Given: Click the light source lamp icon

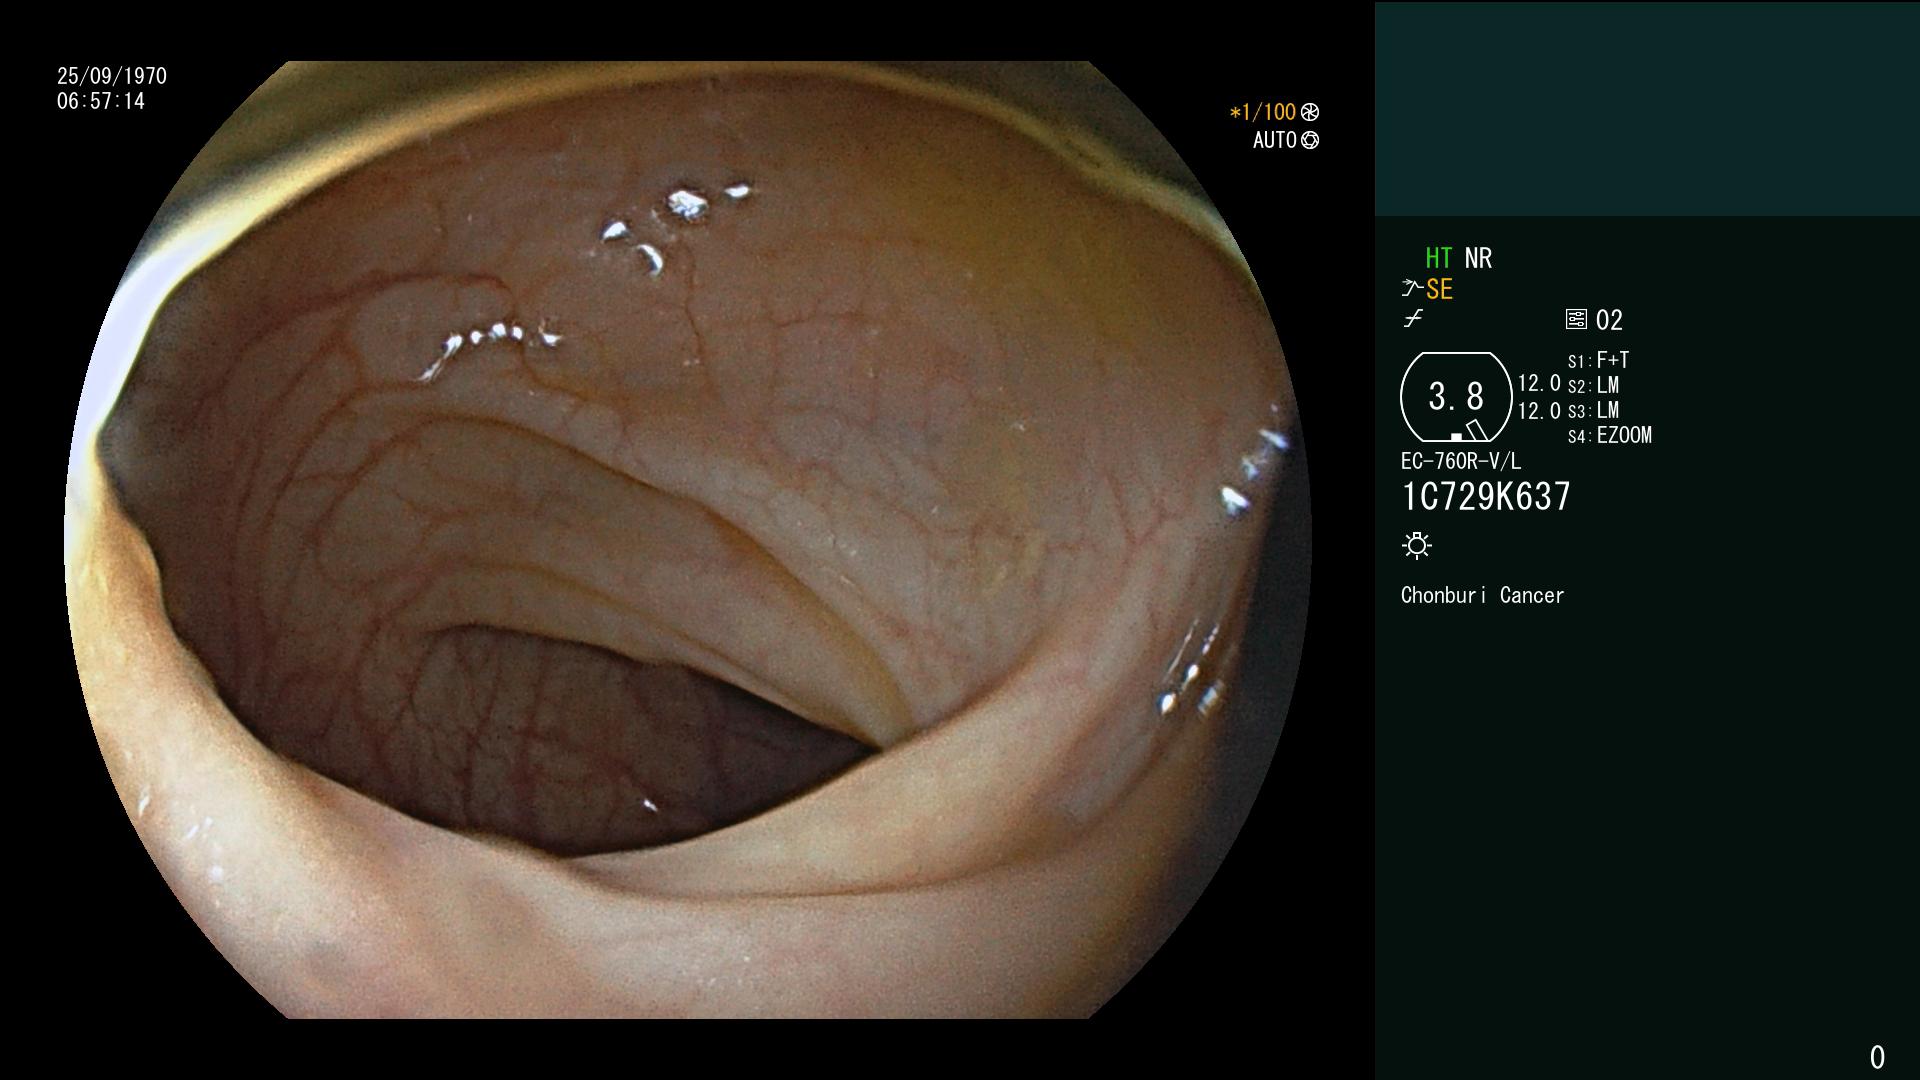Looking at the screenshot, I should (x=1417, y=545).
